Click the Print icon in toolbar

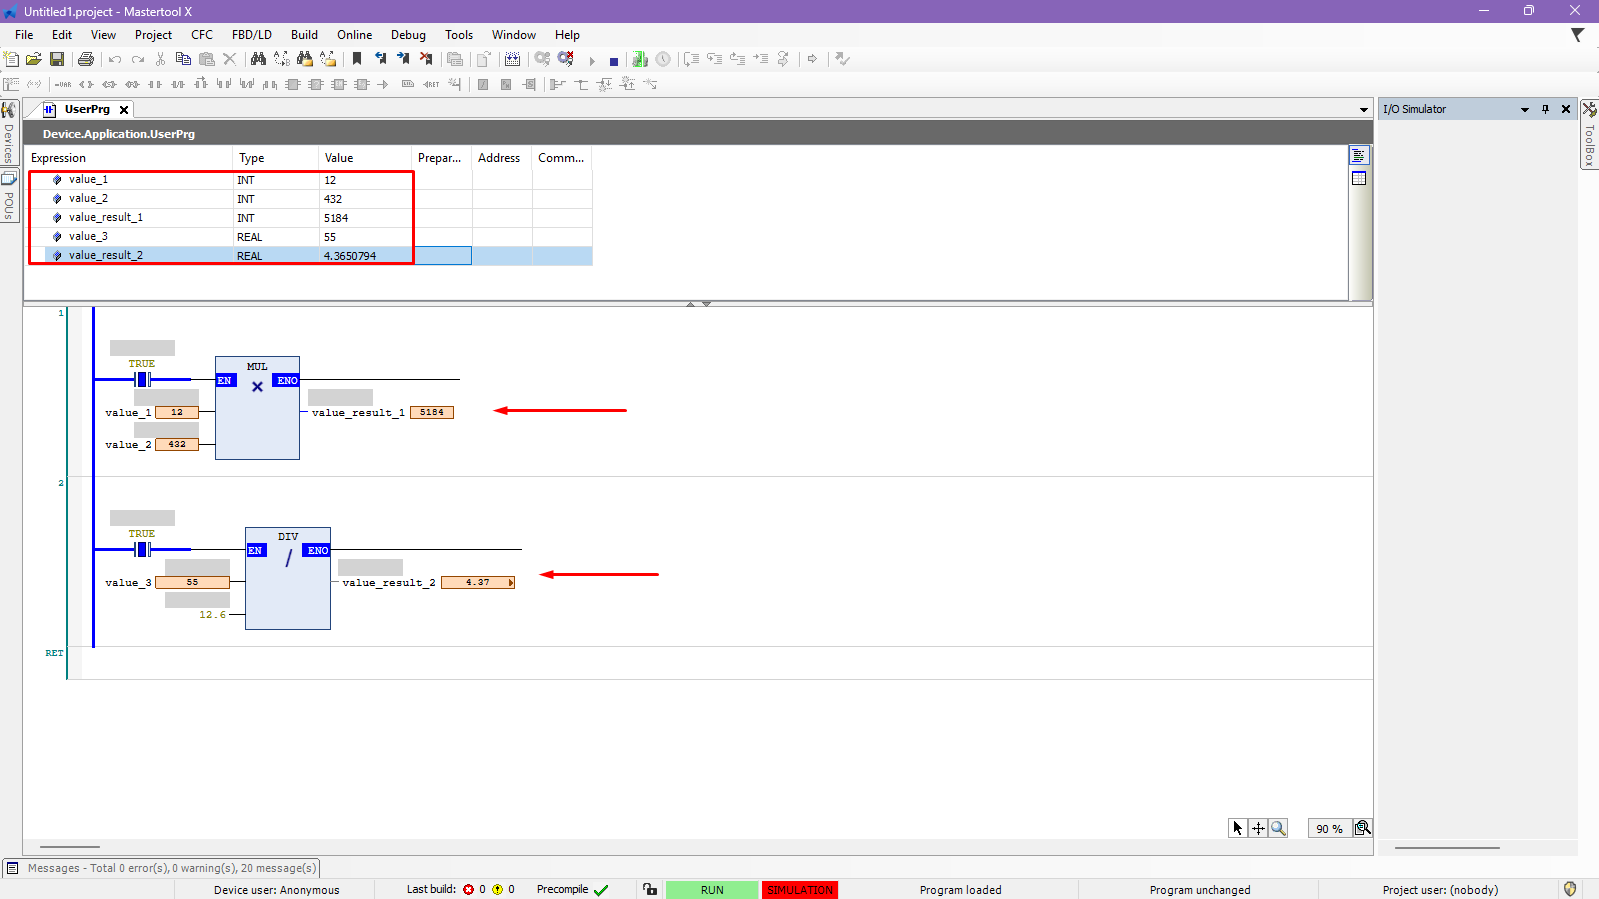click(x=86, y=59)
